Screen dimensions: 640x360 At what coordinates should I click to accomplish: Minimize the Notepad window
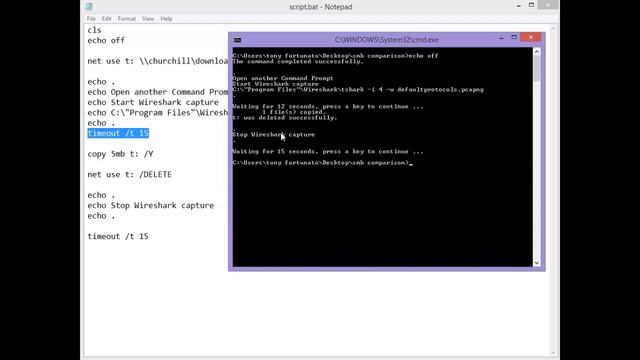[518, 6]
